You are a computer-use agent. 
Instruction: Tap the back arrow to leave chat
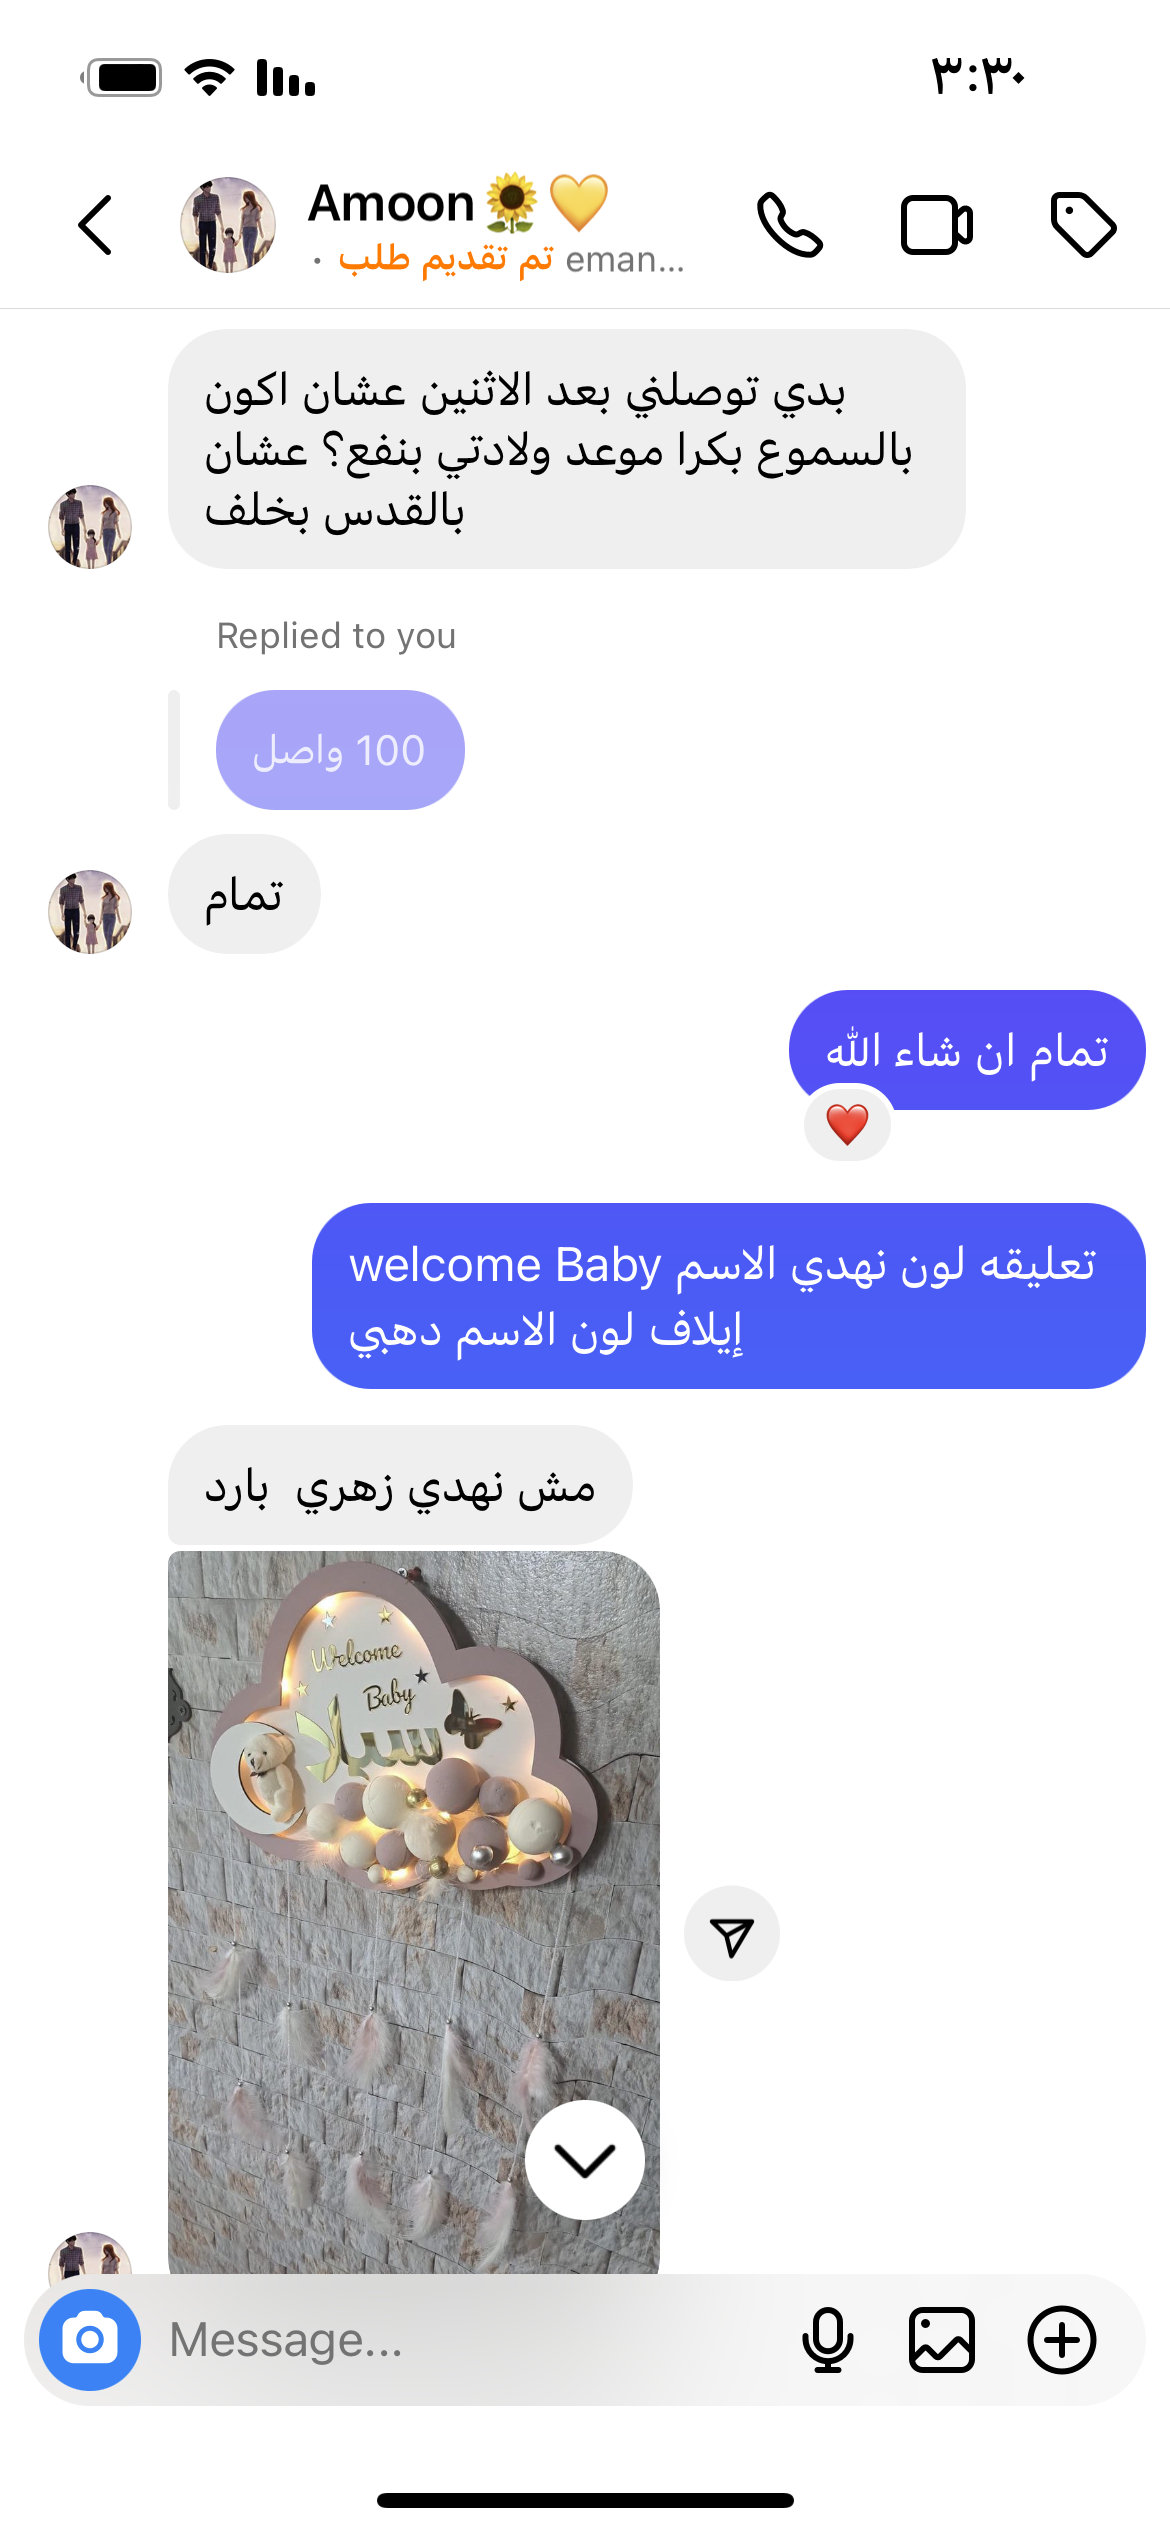click(x=95, y=225)
